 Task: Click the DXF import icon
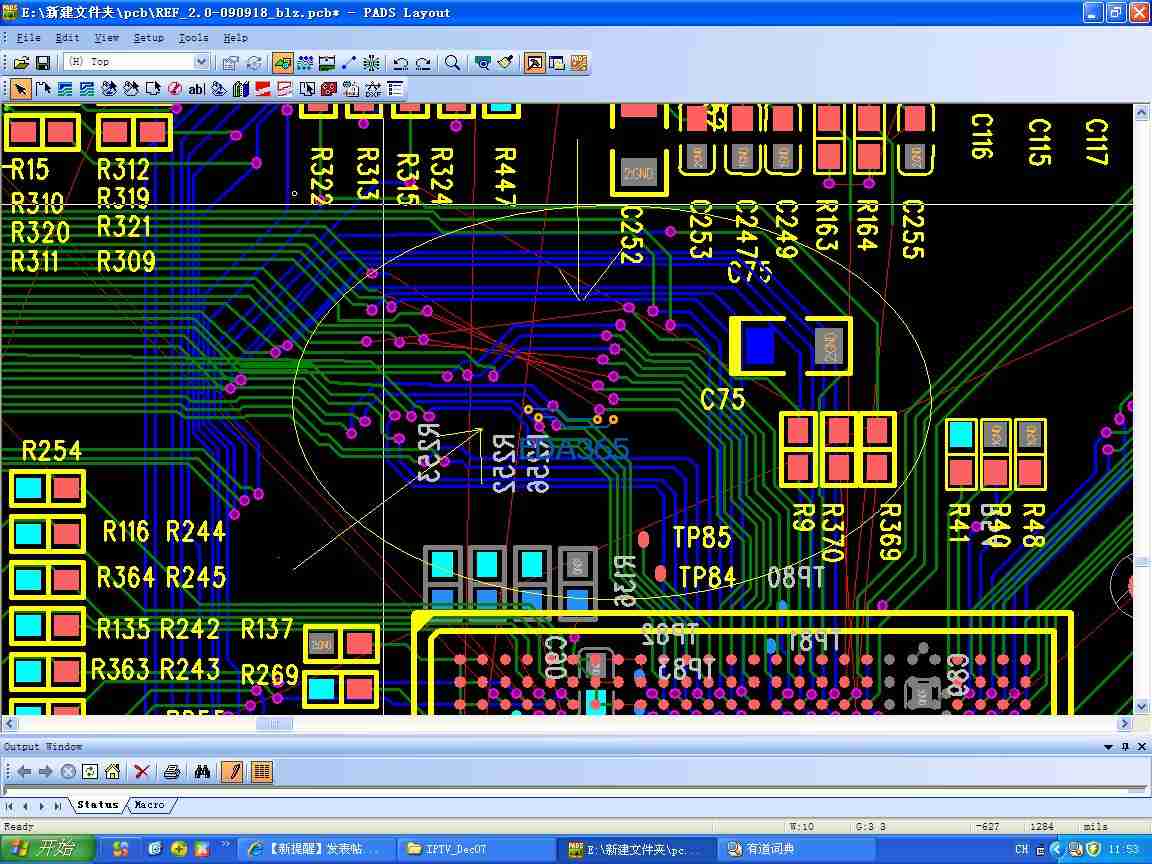tap(373, 90)
